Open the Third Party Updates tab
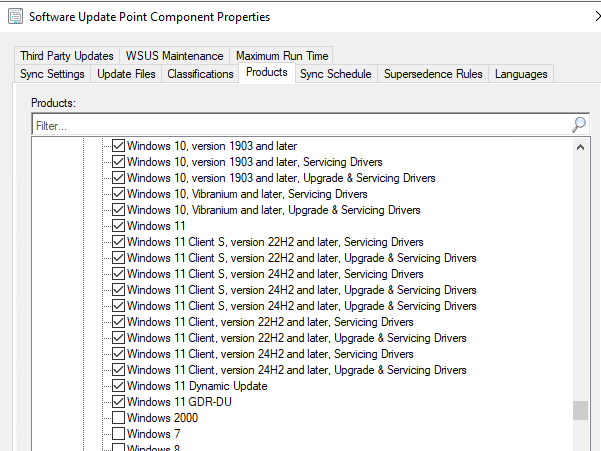The width and height of the screenshot is (601, 451). [x=67, y=56]
